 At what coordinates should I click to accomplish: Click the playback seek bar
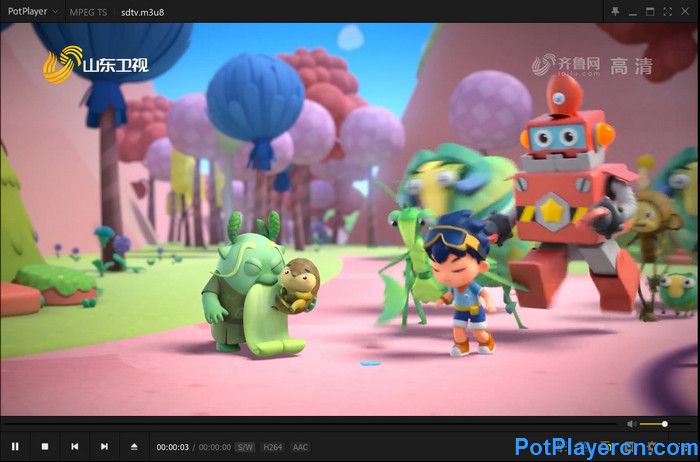pos(312,422)
